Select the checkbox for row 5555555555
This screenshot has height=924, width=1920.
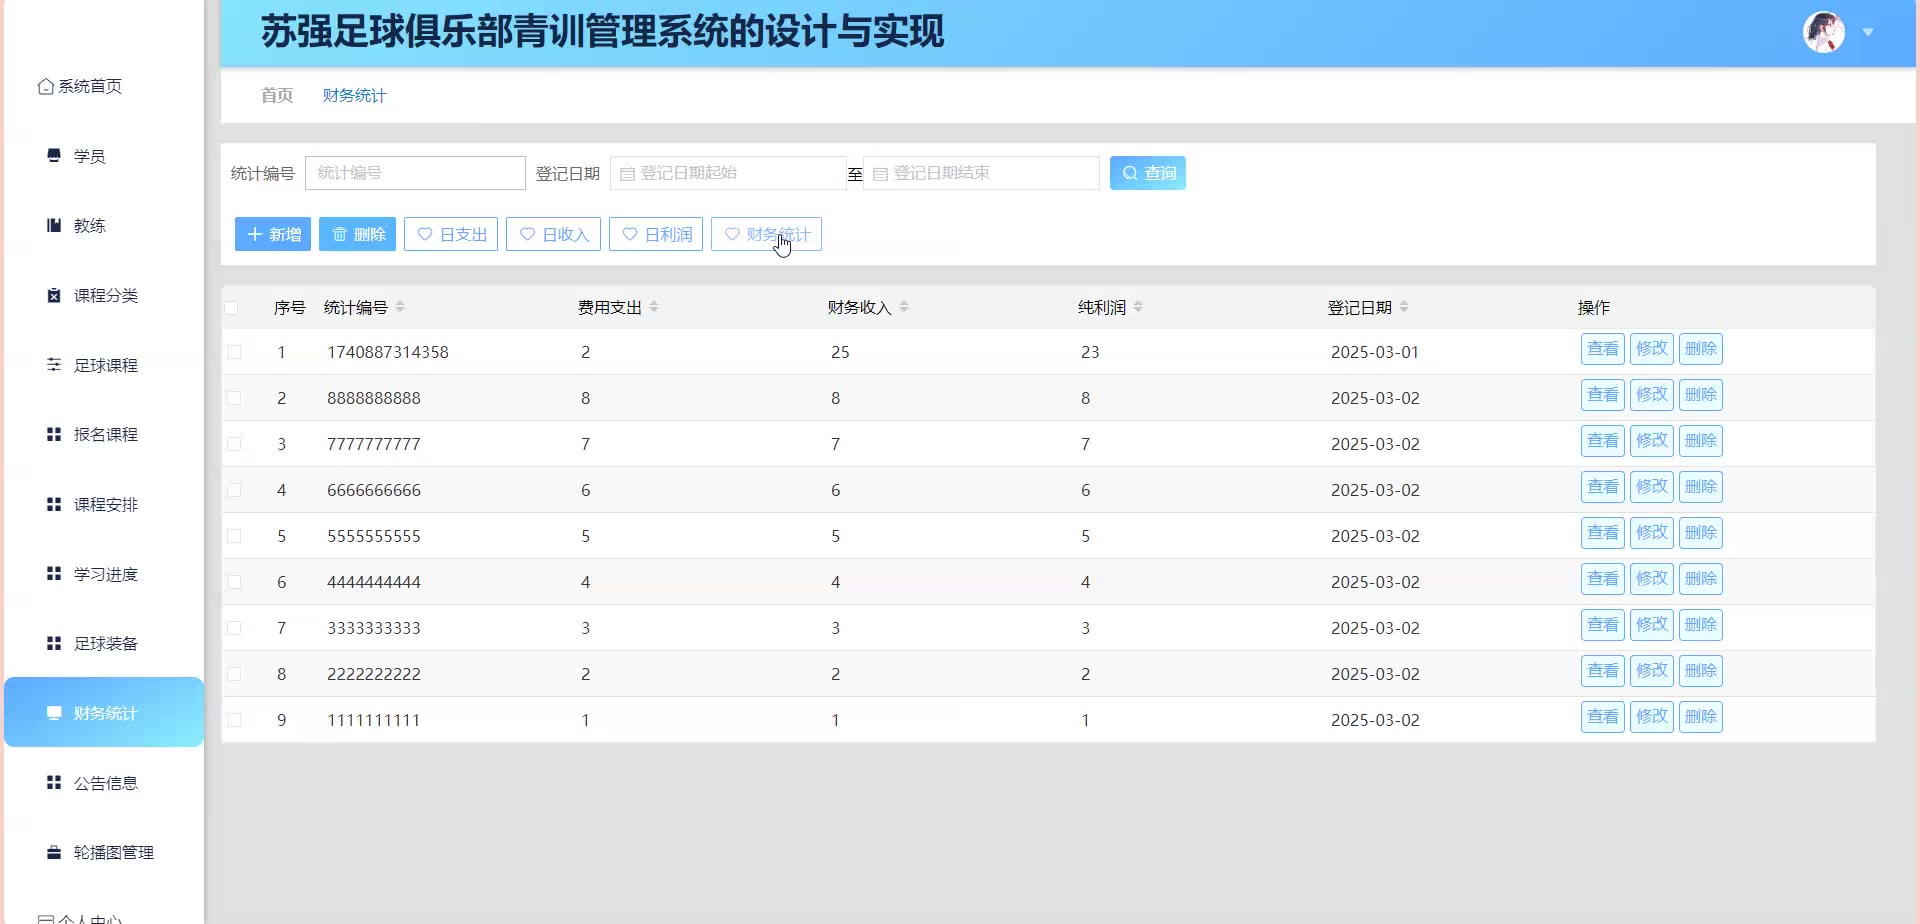point(234,536)
